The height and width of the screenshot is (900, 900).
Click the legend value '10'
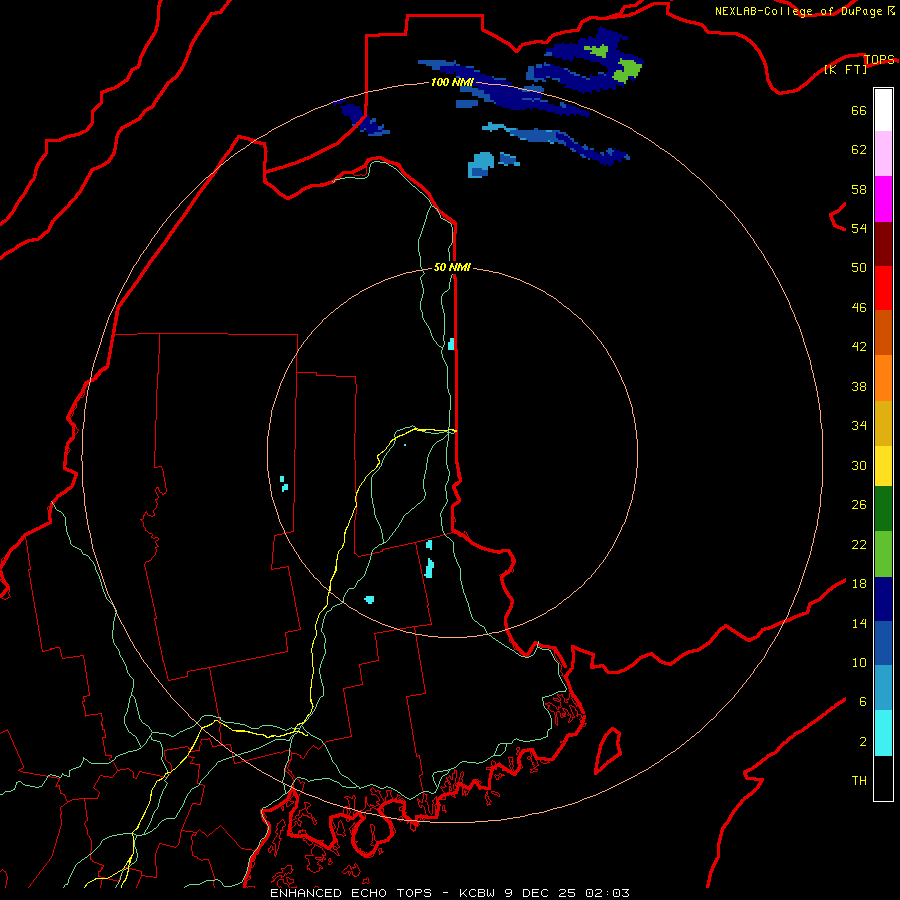coord(859,663)
